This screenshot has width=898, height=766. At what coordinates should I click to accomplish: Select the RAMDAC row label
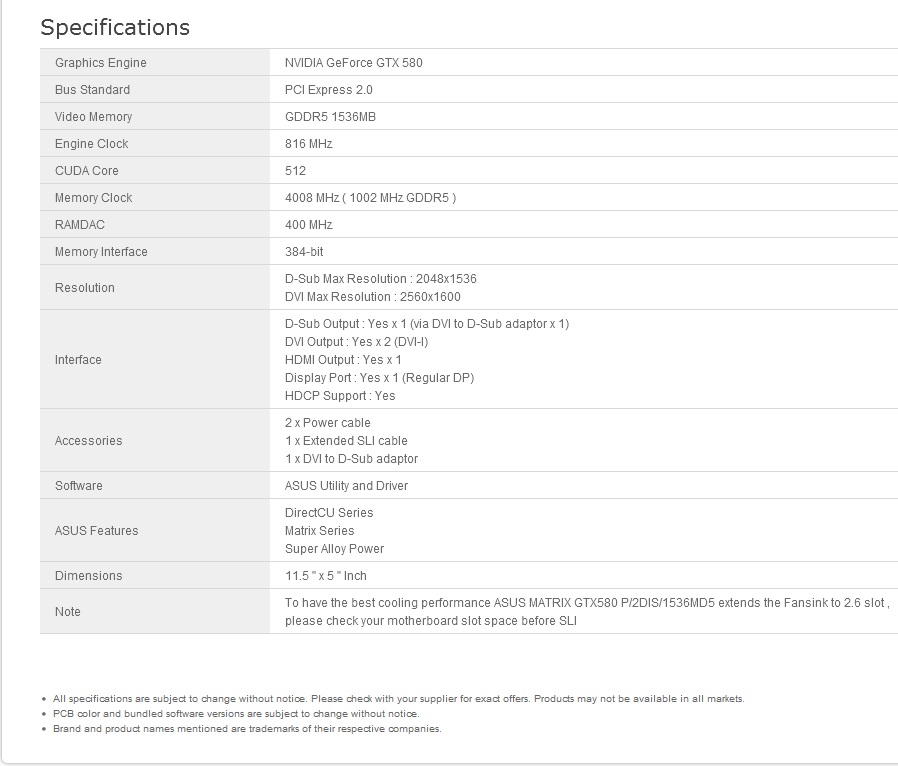coord(80,225)
